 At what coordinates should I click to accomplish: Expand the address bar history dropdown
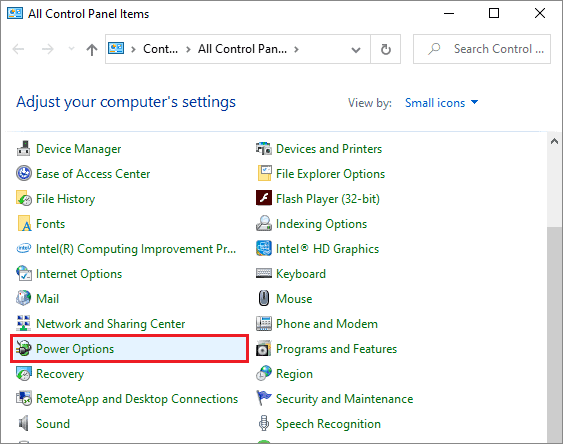[356, 50]
